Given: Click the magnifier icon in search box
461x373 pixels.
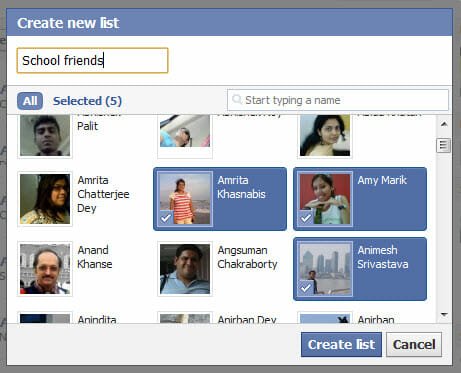Looking at the screenshot, I should (x=237, y=99).
